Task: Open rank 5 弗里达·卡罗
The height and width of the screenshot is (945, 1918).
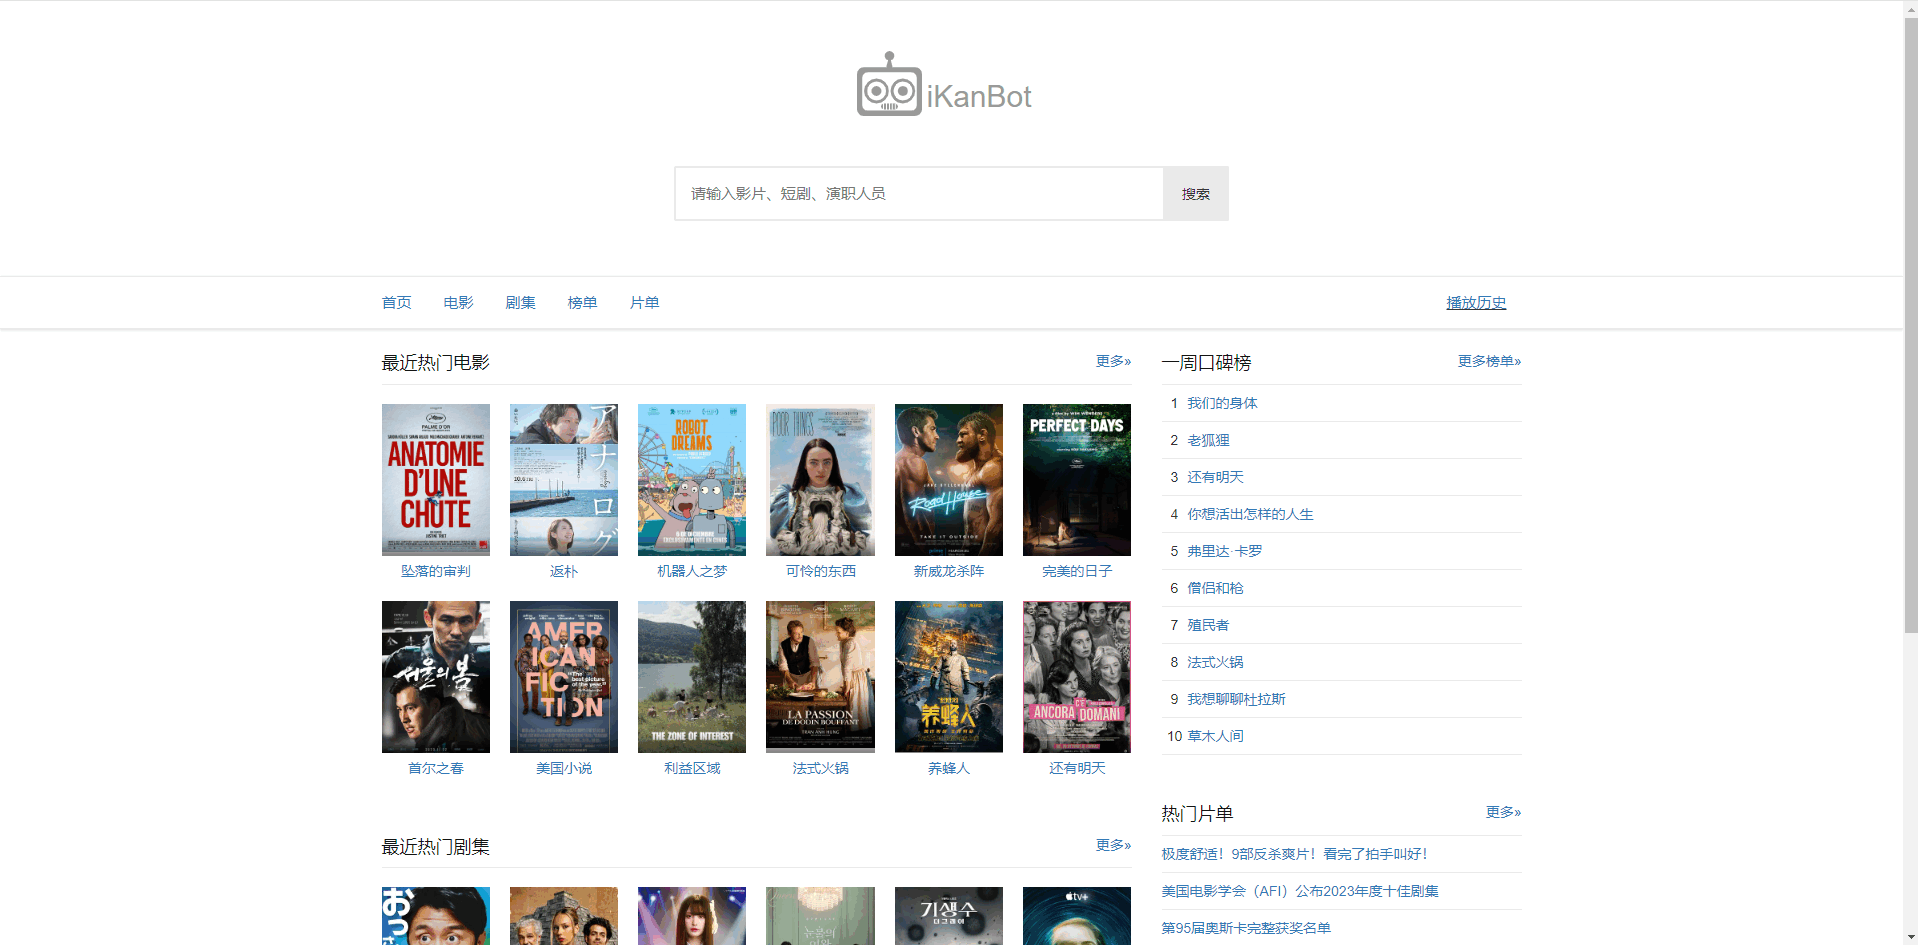Action: click(x=1225, y=551)
